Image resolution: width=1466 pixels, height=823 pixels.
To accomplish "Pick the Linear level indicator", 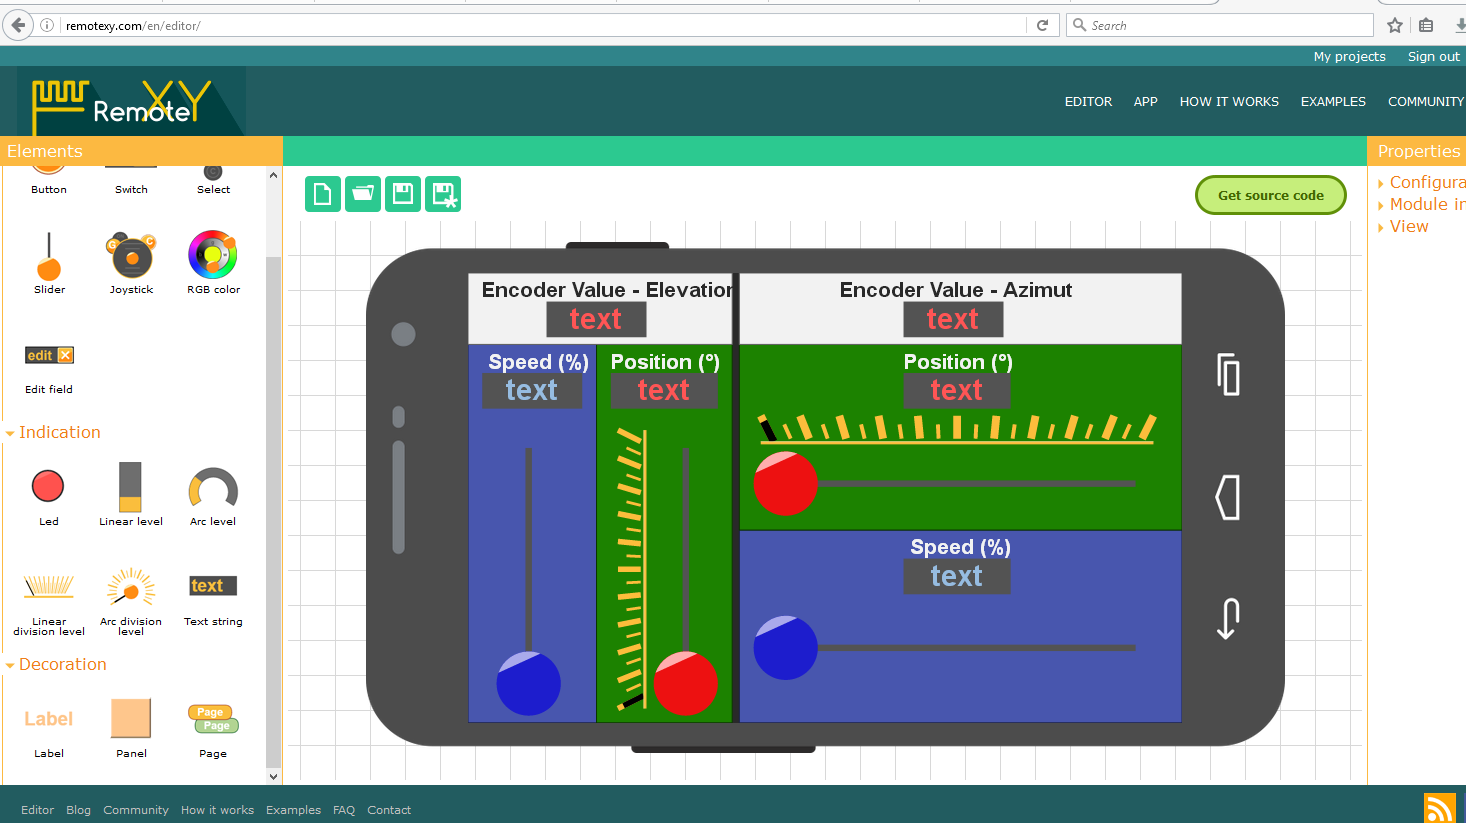I will (x=130, y=487).
